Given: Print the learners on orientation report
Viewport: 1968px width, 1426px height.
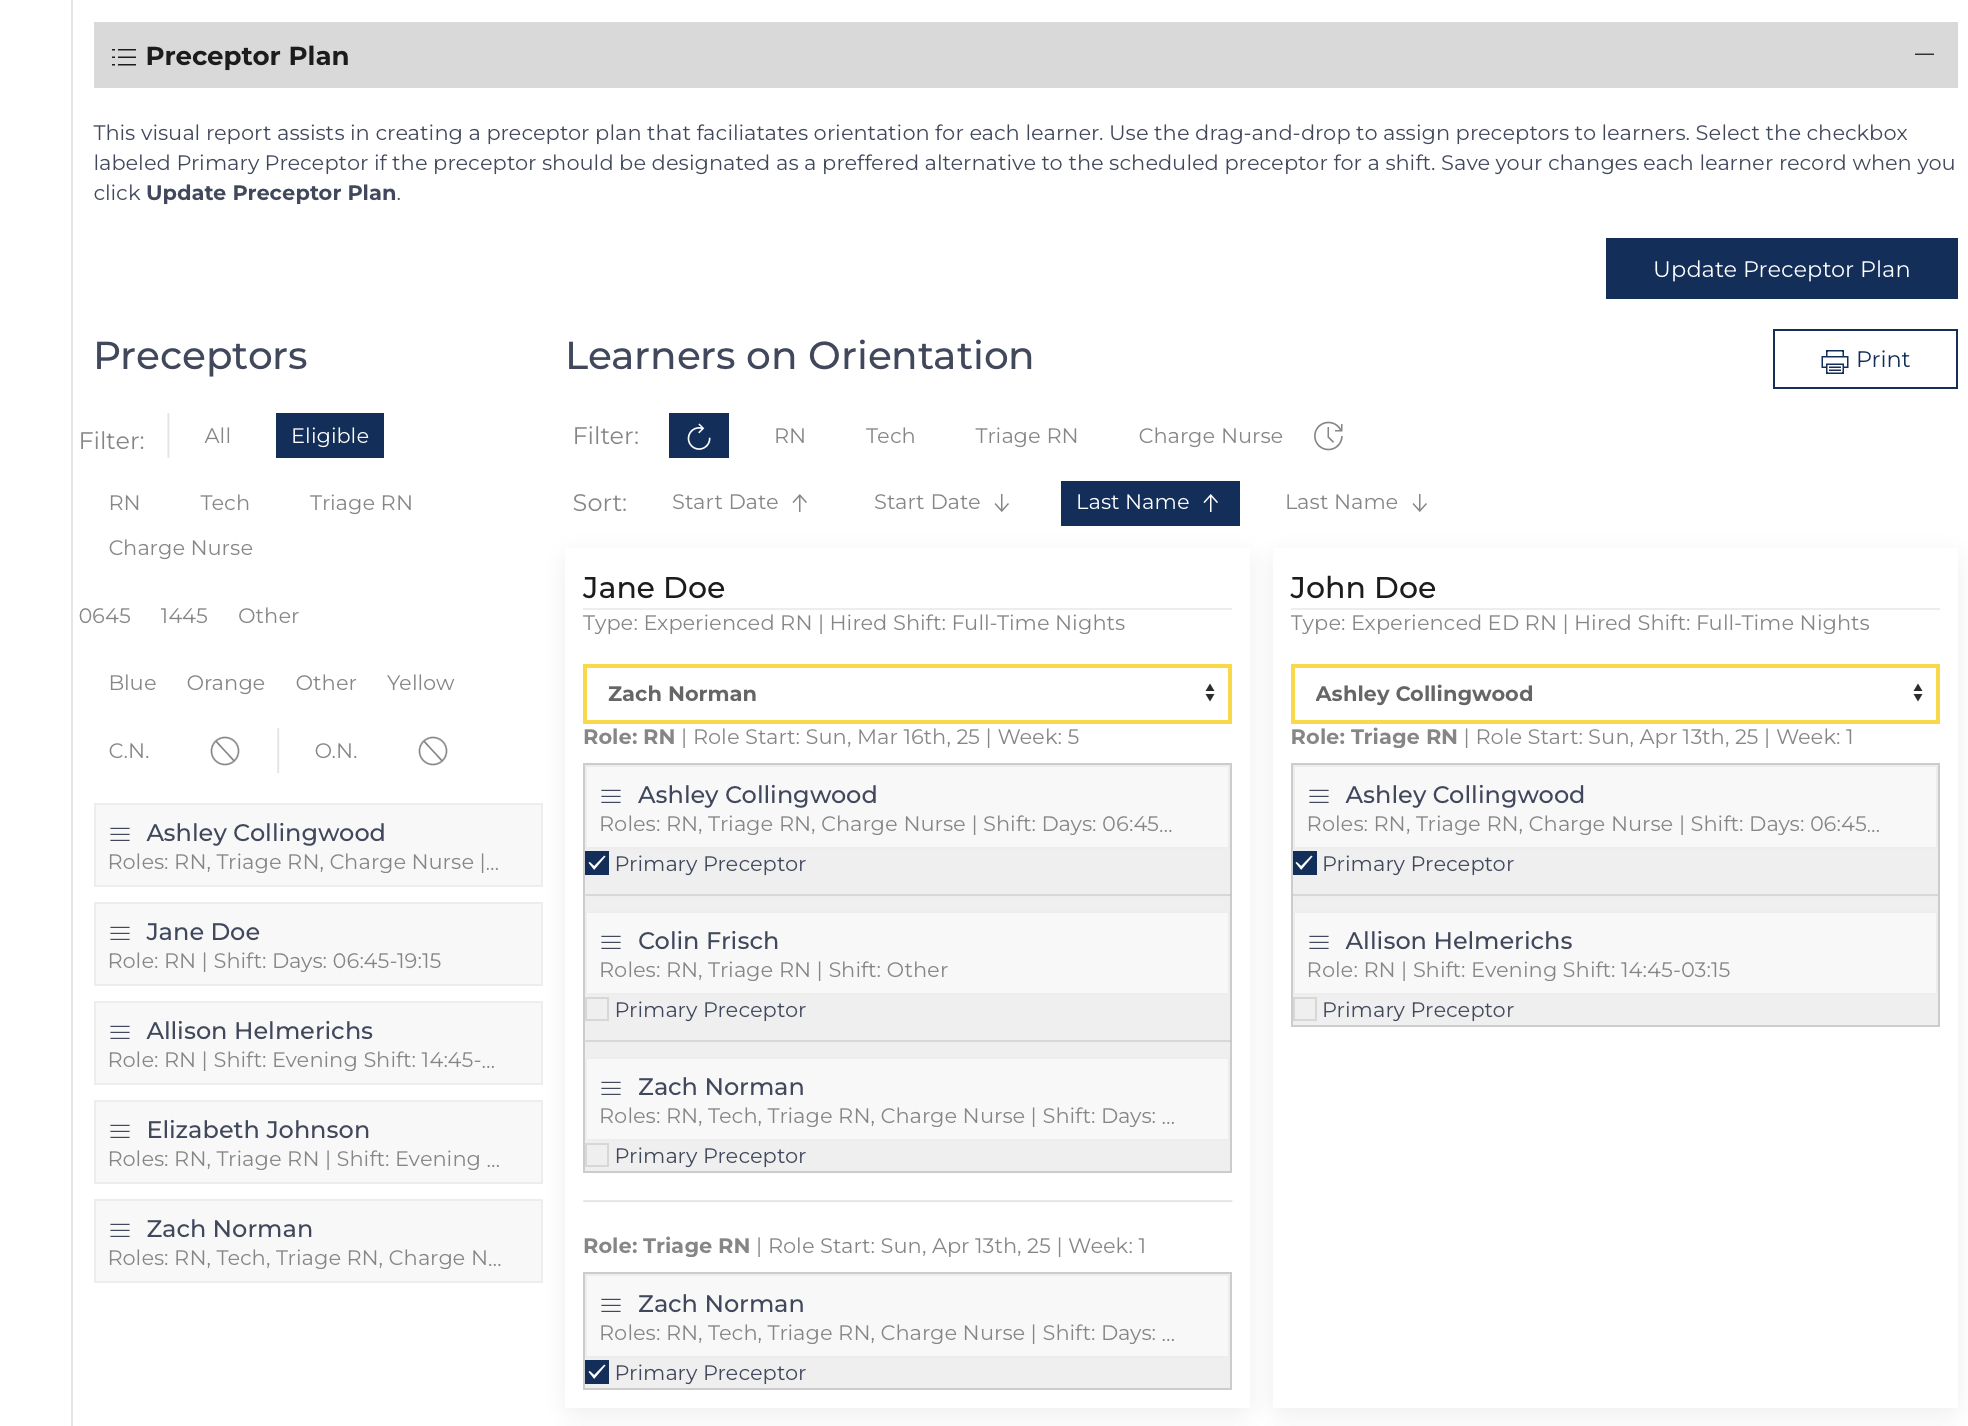Looking at the screenshot, I should [1865, 359].
